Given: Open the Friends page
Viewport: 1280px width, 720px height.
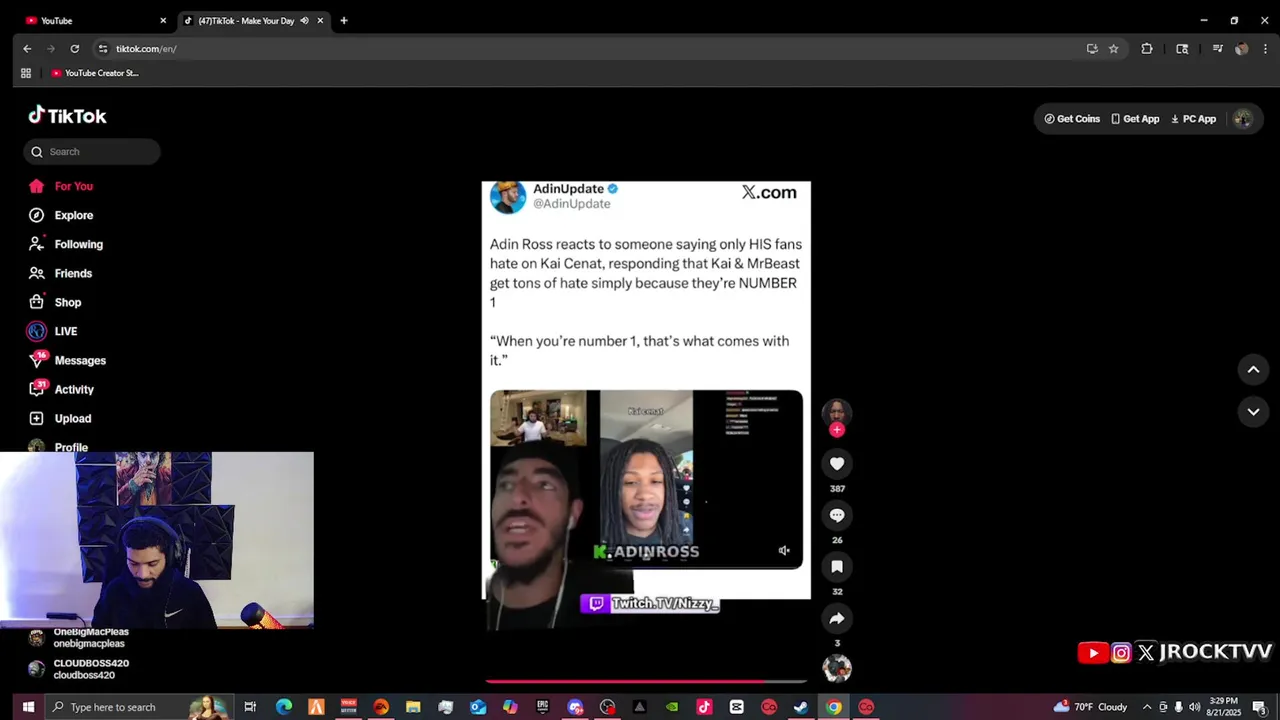Looking at the screenshot, I should click(x=73, y=273).
